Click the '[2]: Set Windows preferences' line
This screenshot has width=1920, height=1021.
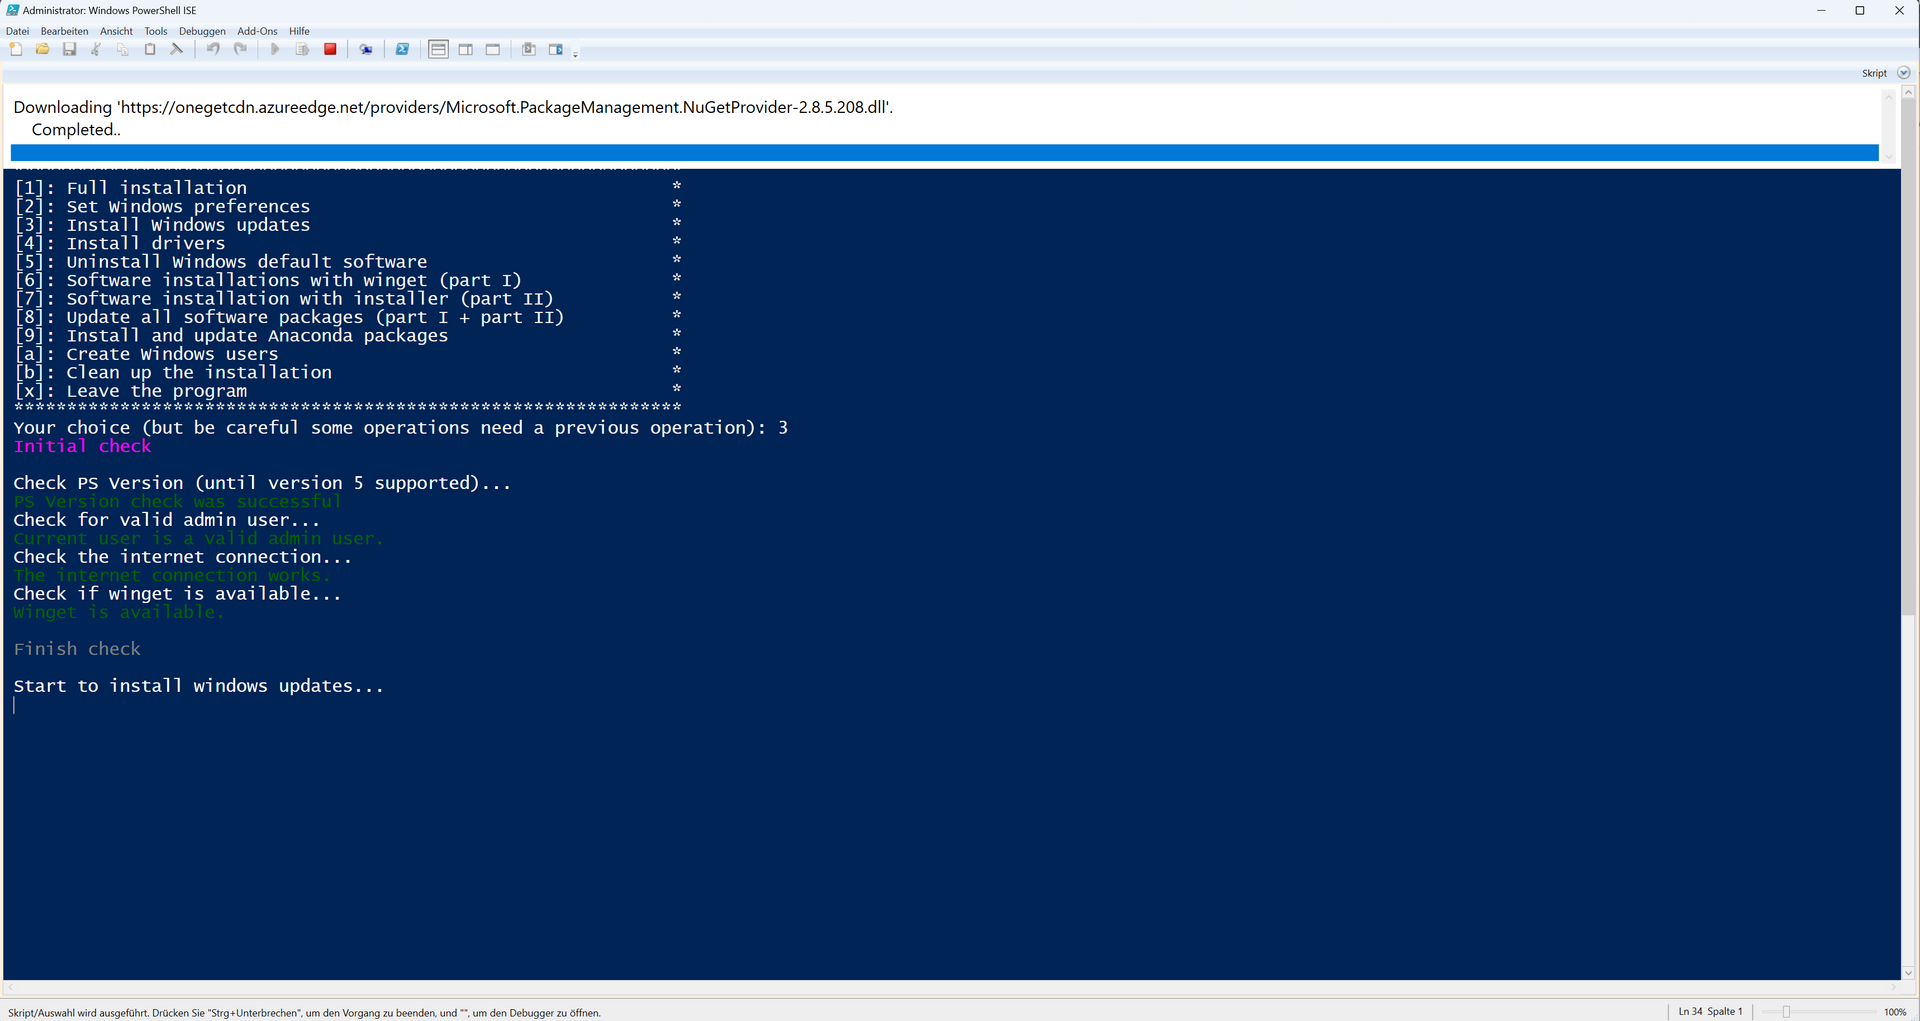(163, 207)
